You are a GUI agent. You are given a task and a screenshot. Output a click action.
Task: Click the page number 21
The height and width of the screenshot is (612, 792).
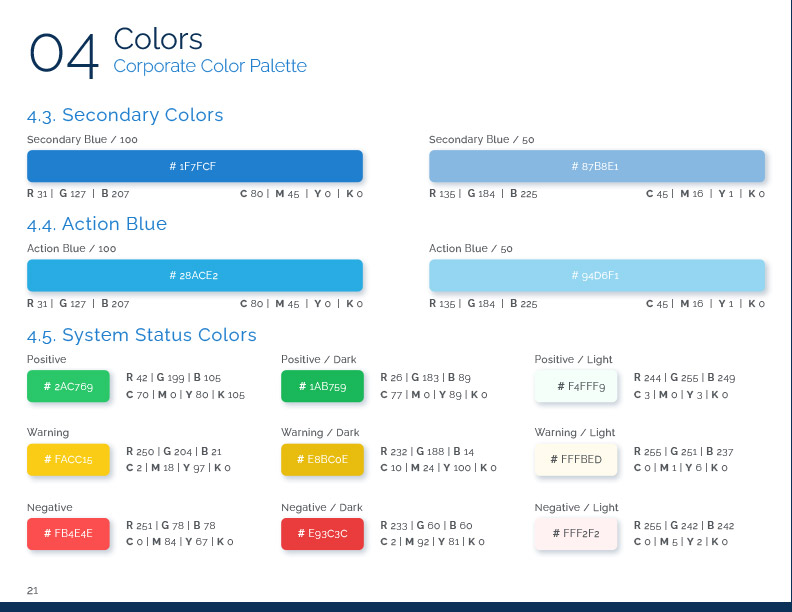click(33, 590)
